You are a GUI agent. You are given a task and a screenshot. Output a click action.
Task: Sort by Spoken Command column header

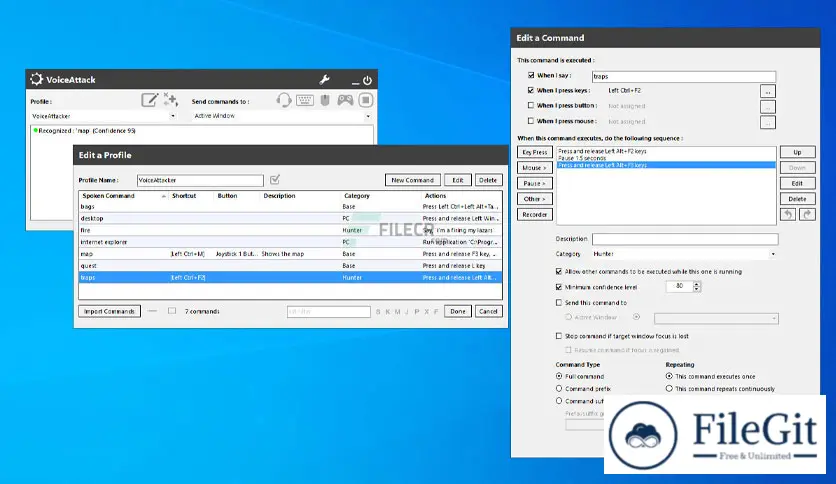(123, 196)
